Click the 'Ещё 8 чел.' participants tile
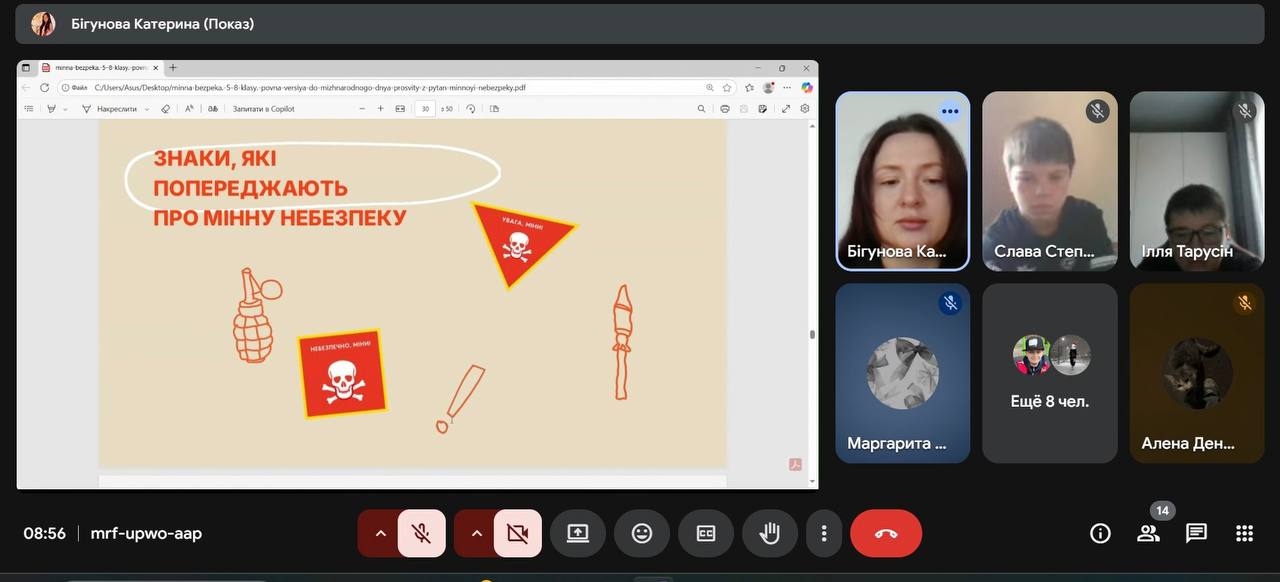1280x582 pixels. click(x=1050, y=373)
